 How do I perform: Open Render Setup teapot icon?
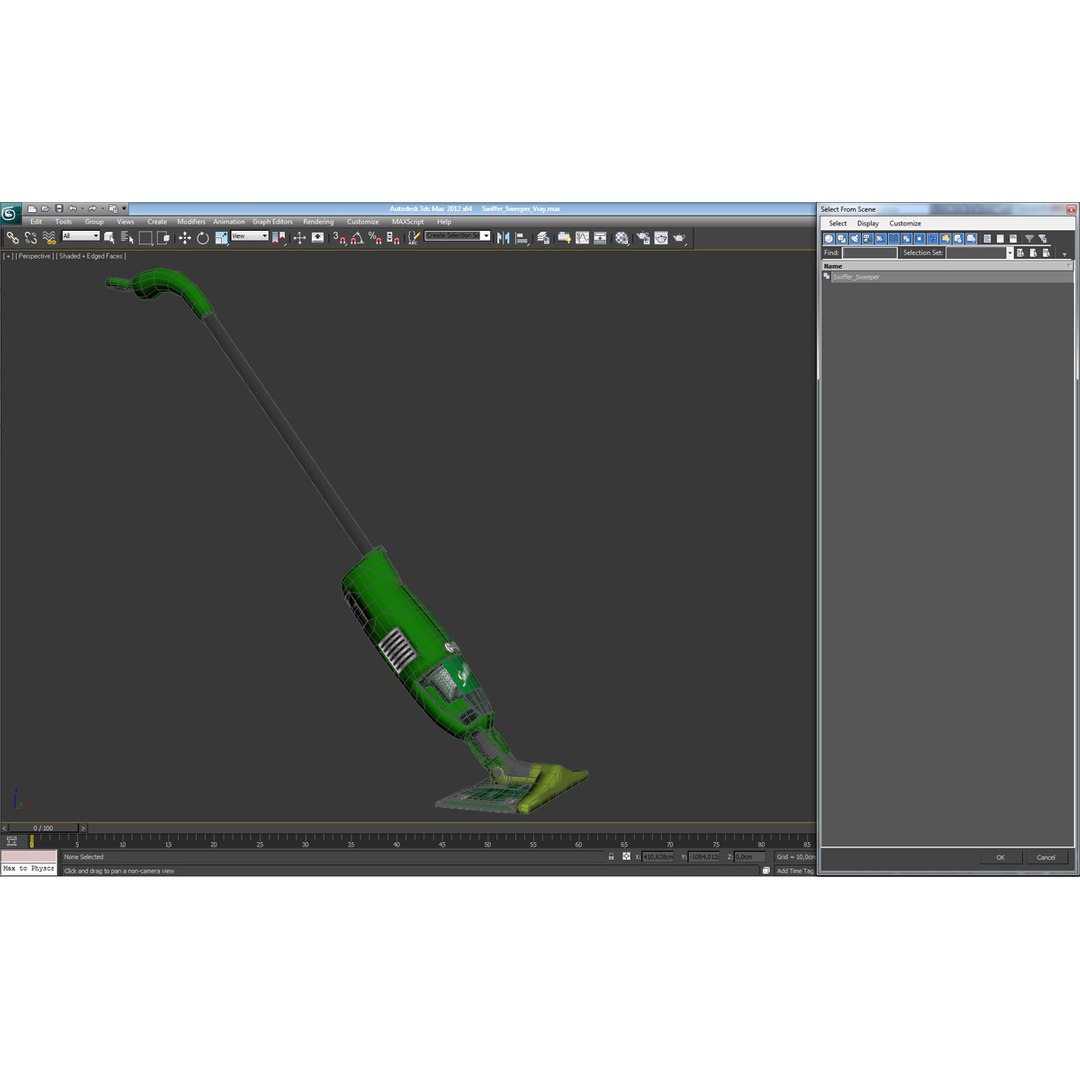(x=643, y=238)
